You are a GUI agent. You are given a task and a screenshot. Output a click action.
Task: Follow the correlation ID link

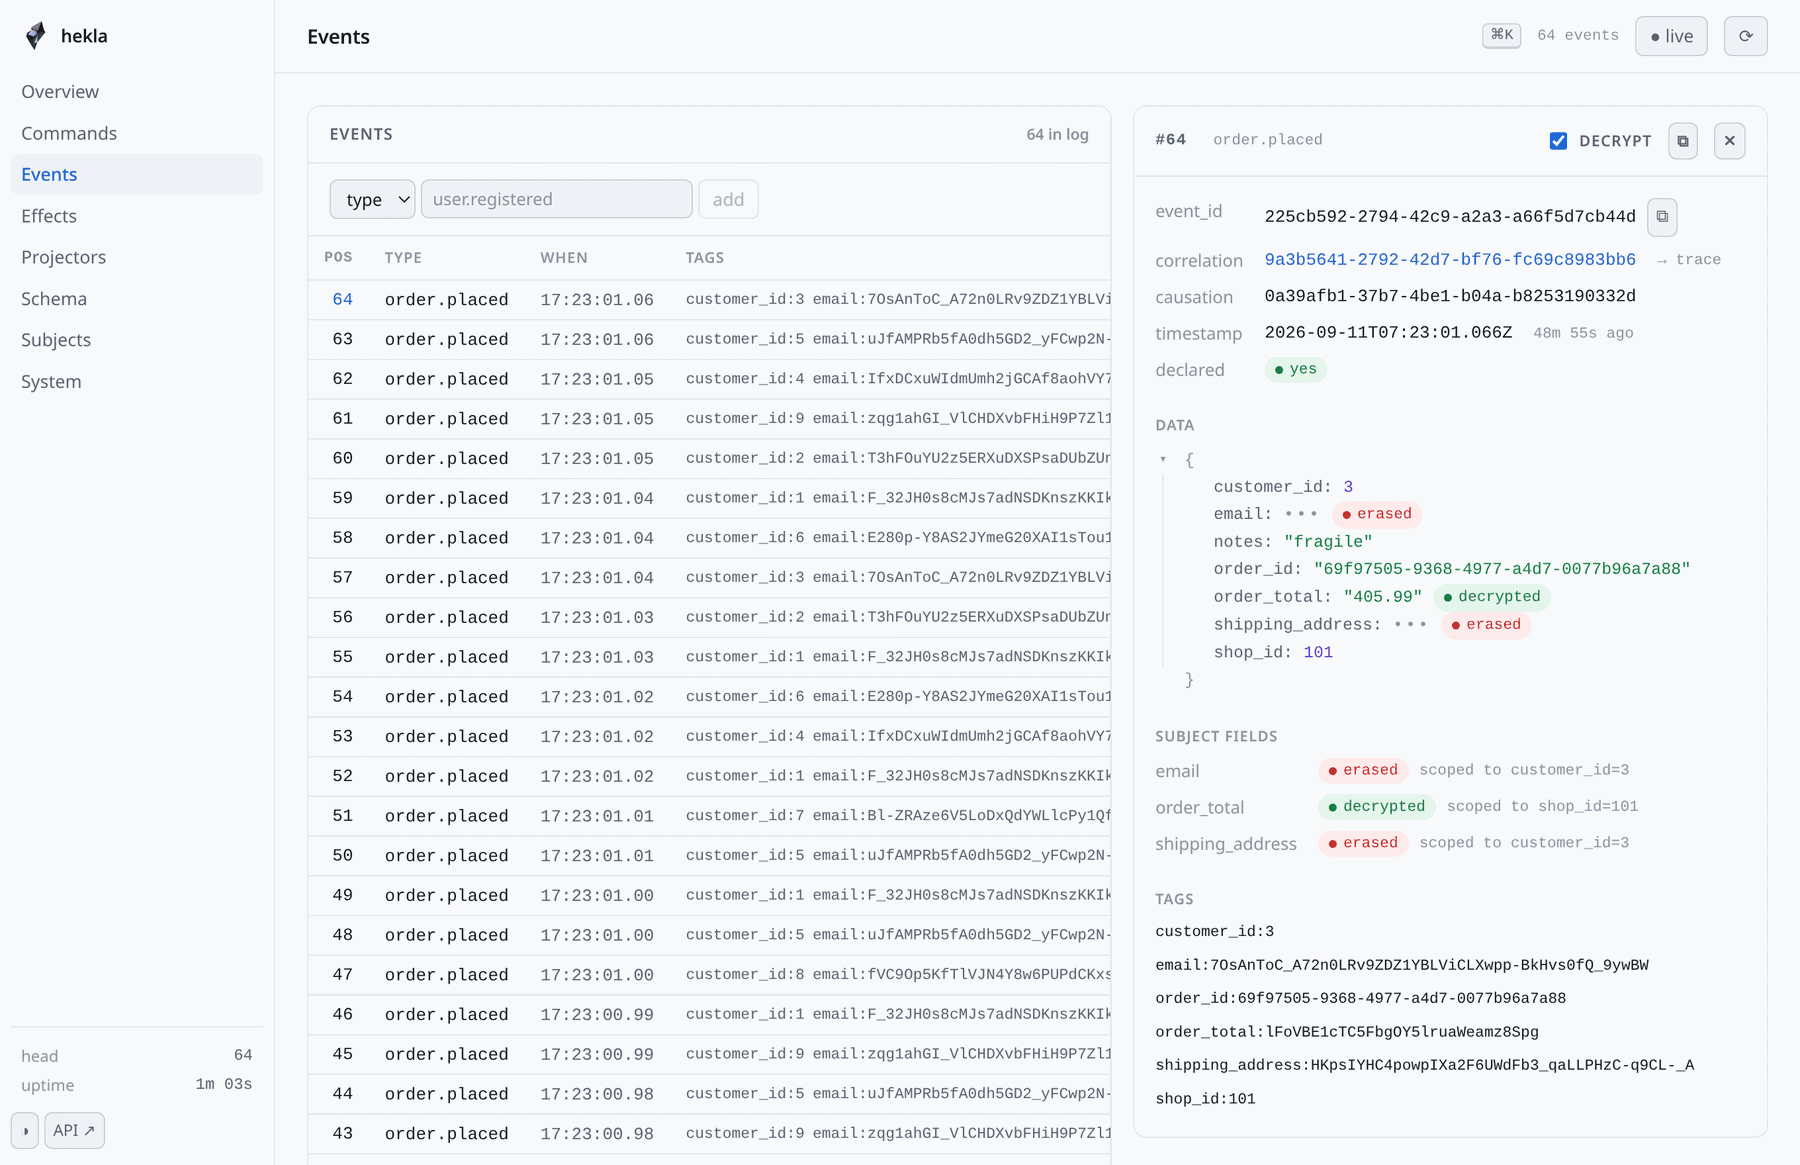1450,260
